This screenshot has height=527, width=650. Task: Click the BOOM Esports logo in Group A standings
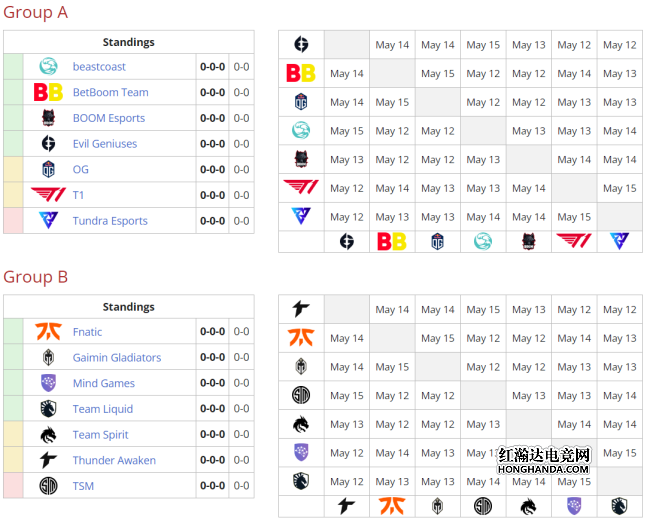click(x=49, y=118)
